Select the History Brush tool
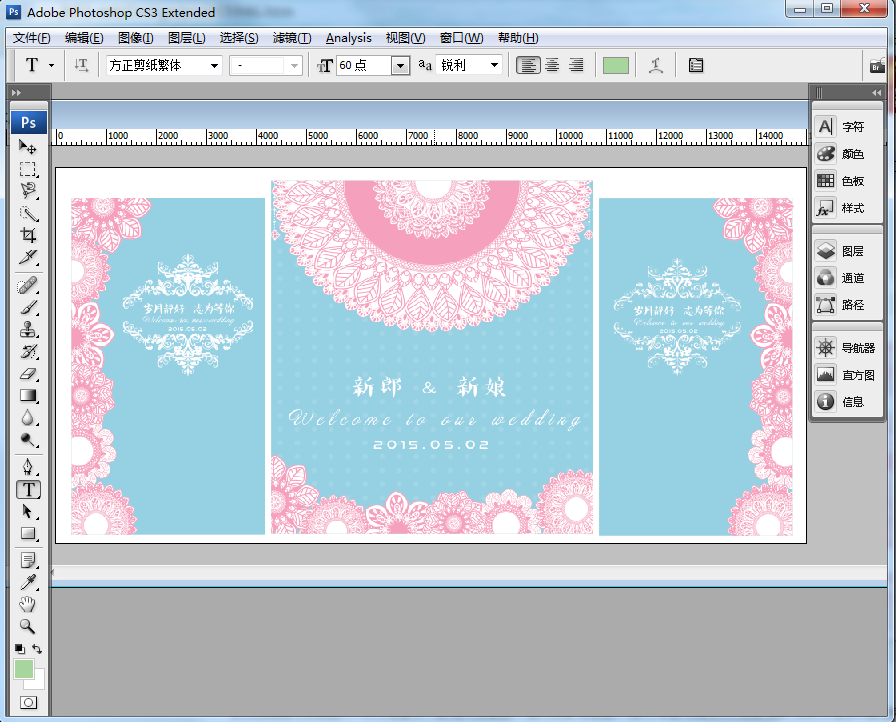Viewport: 896px width, 722px height. (x=27, y=351)
